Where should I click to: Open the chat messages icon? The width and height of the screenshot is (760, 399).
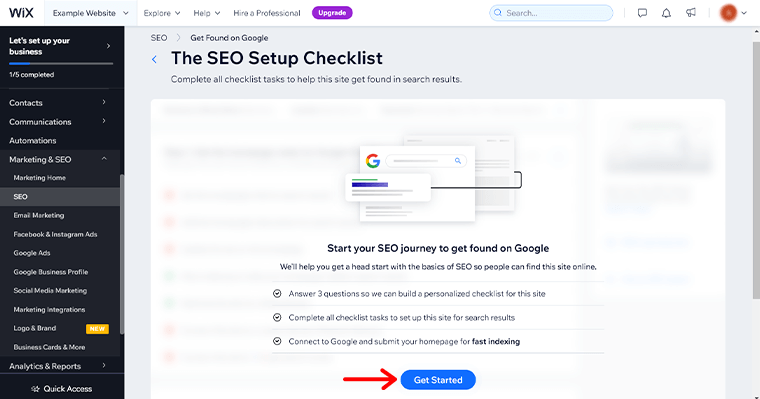[x=642, y=13]
